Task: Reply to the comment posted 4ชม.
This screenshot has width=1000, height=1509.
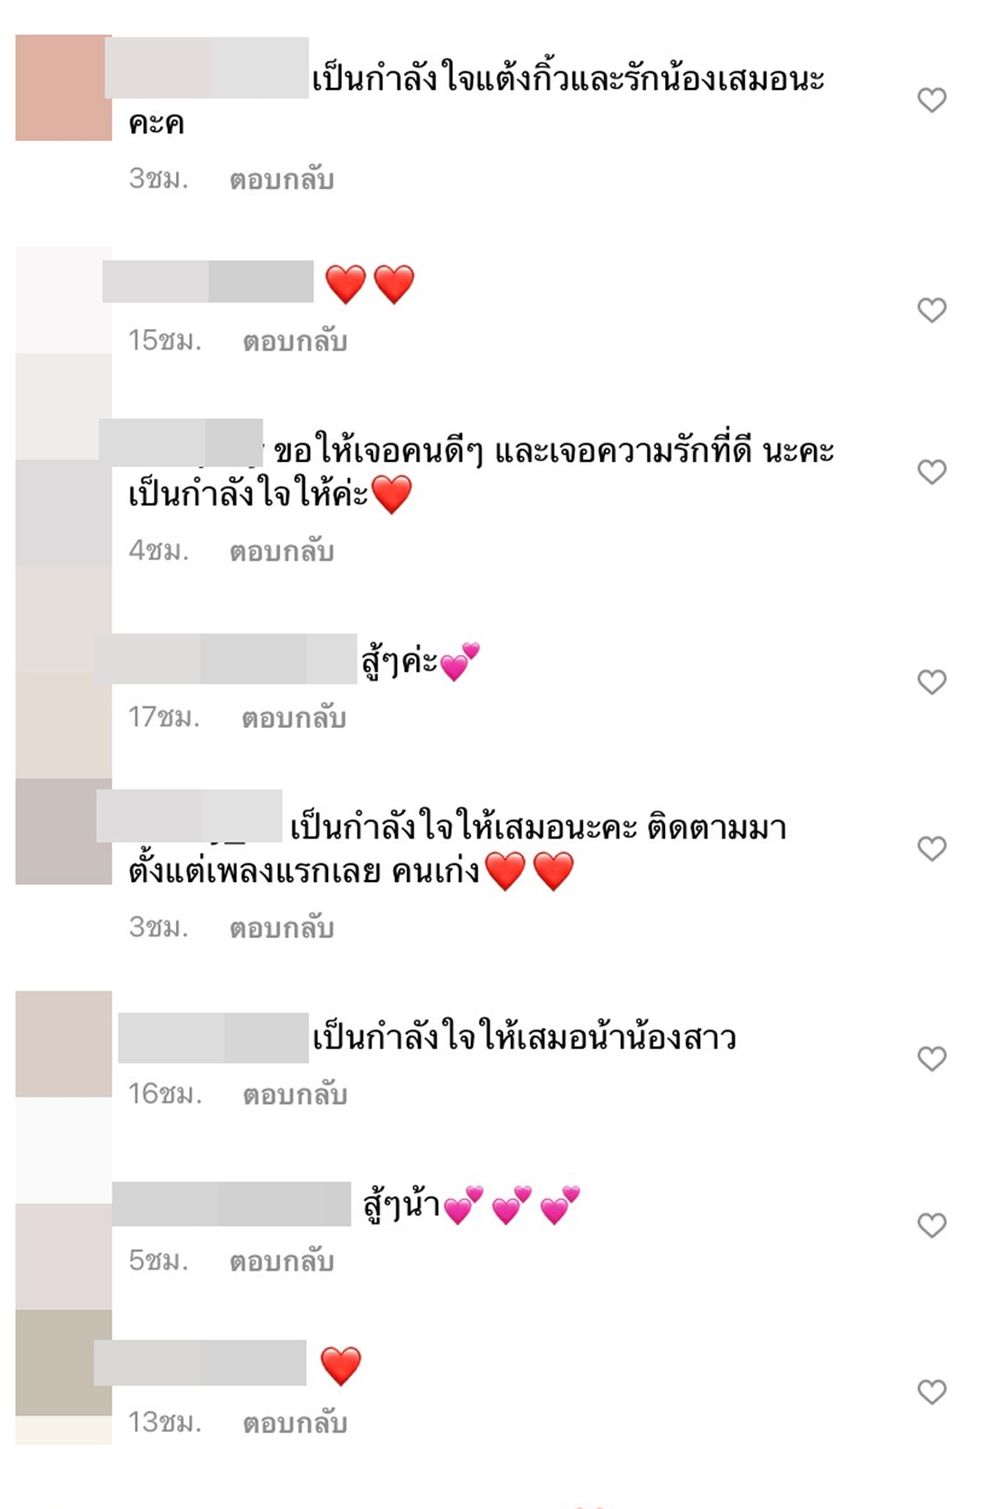Action: point(281,552)
